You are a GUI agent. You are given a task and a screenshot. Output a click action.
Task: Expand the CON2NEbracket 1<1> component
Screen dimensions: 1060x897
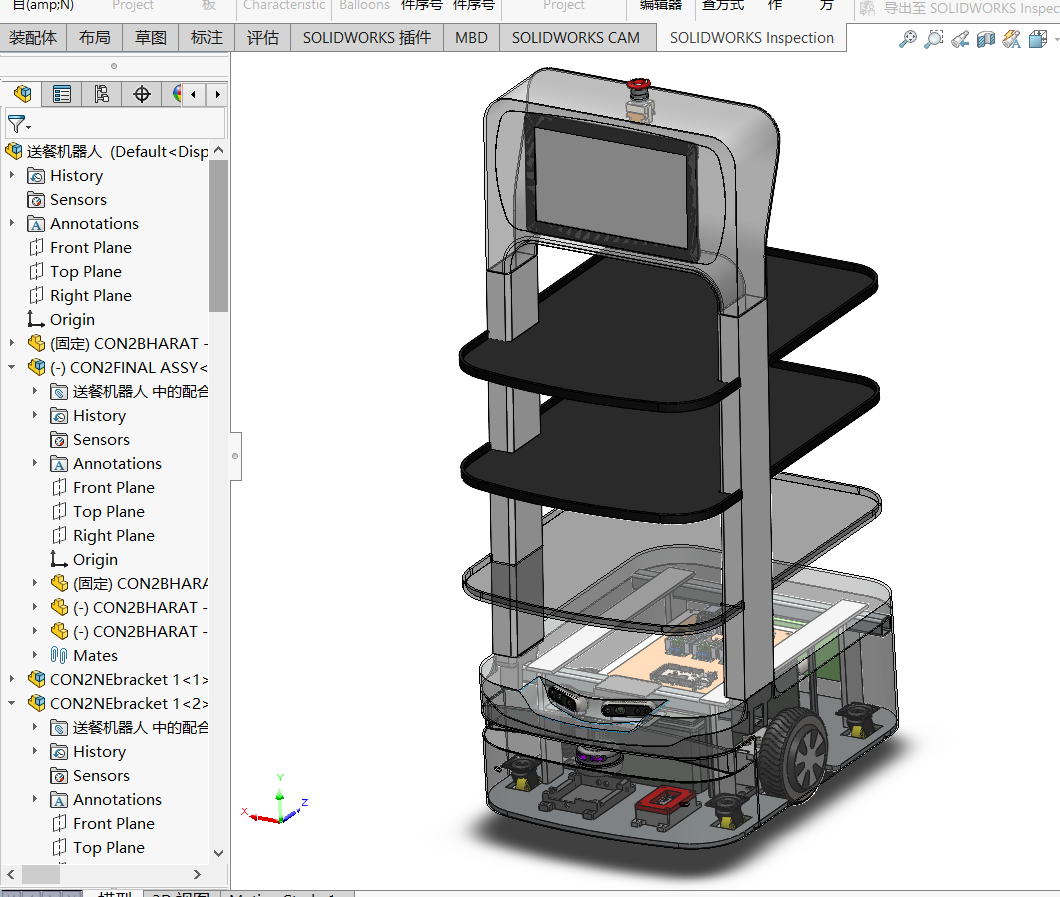coord(12,679)
